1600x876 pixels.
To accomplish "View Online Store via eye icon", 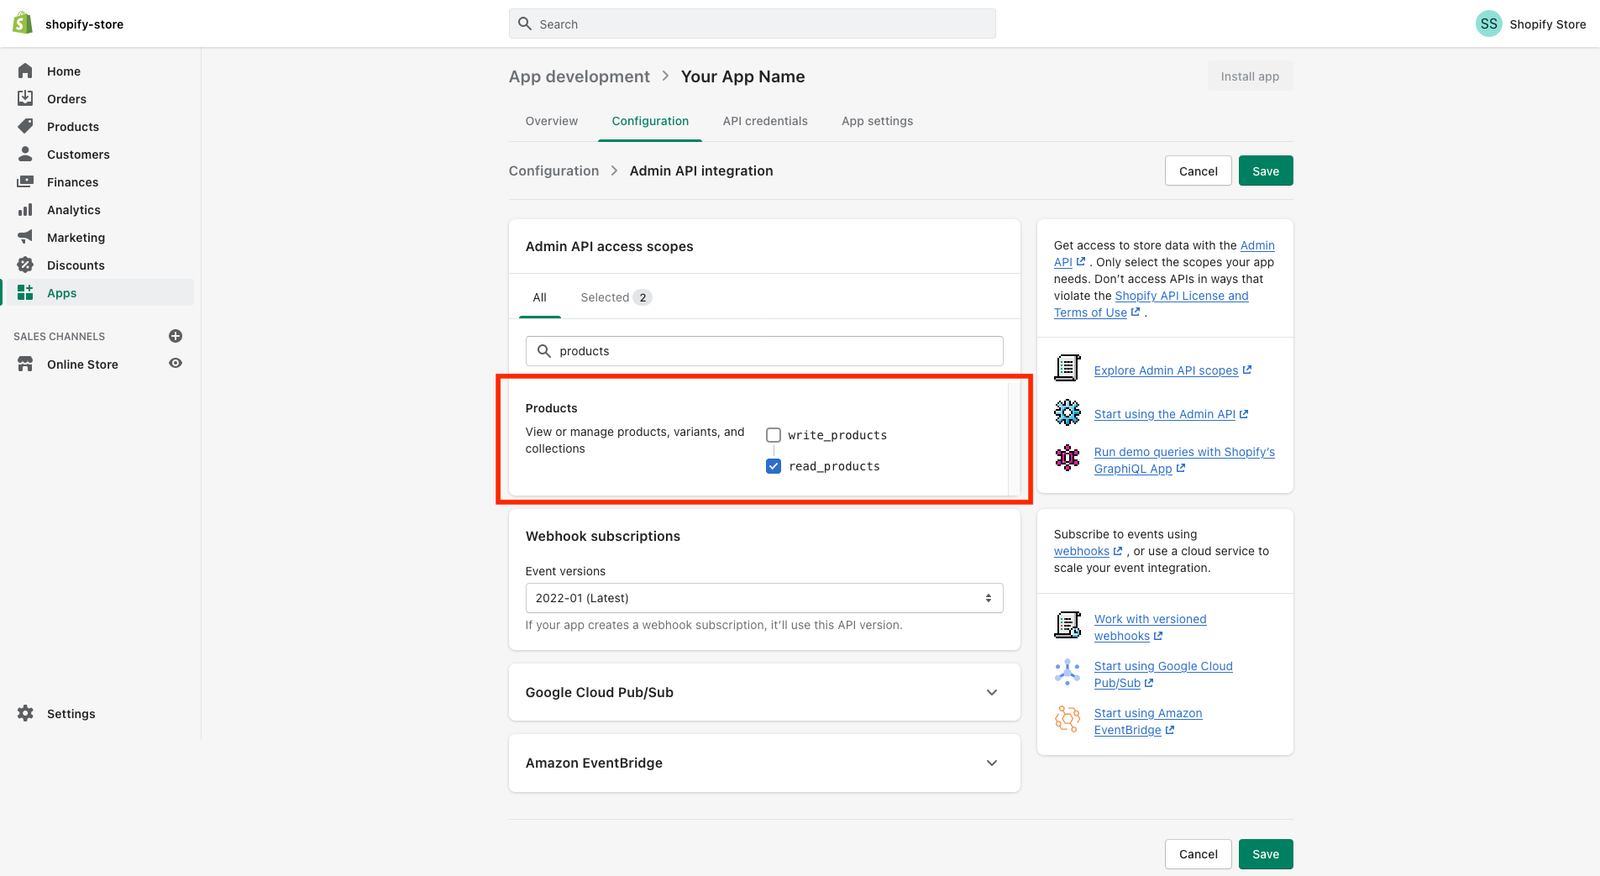I will point(175,364).
